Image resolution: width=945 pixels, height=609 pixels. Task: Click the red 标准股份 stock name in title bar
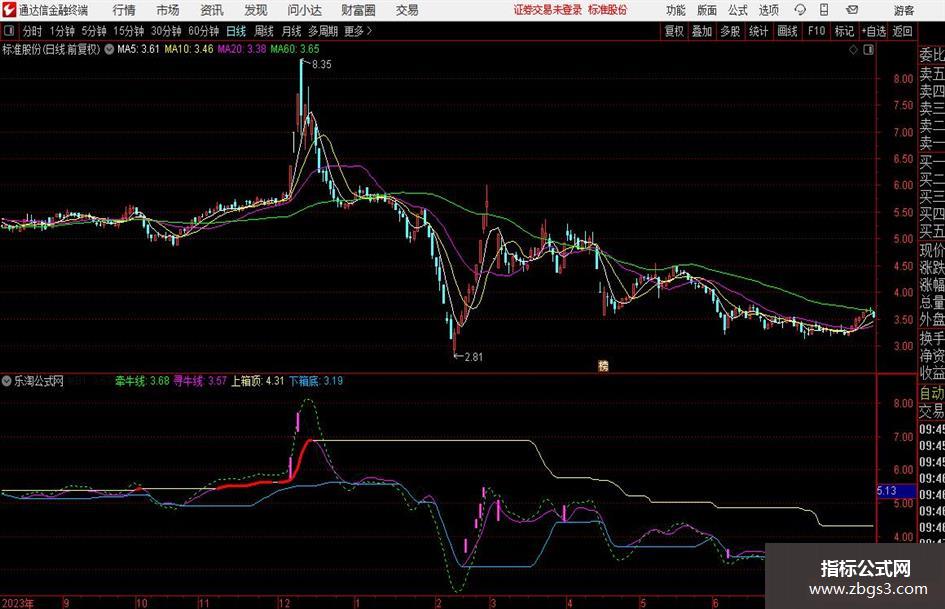tap(608, 10)
